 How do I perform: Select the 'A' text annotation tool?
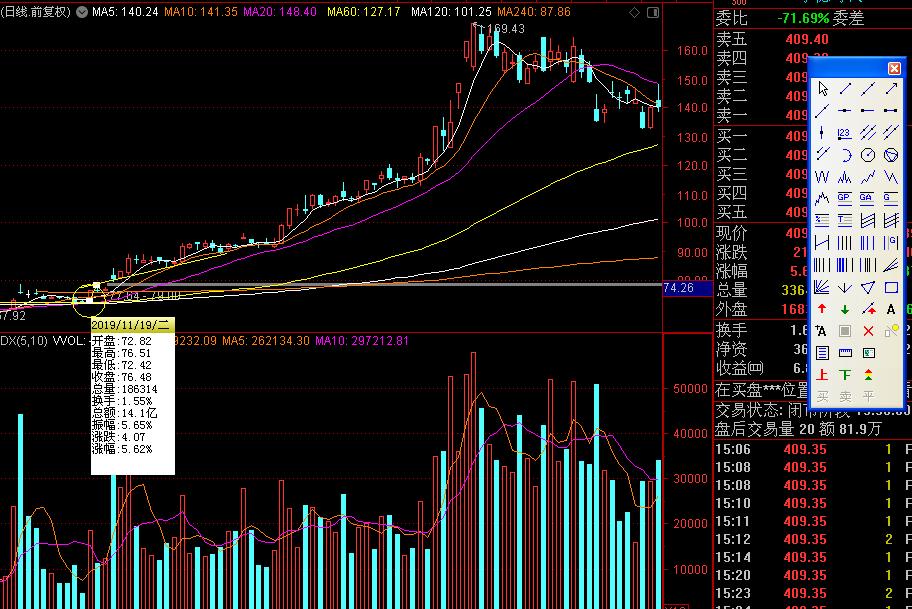click(891, 309)
